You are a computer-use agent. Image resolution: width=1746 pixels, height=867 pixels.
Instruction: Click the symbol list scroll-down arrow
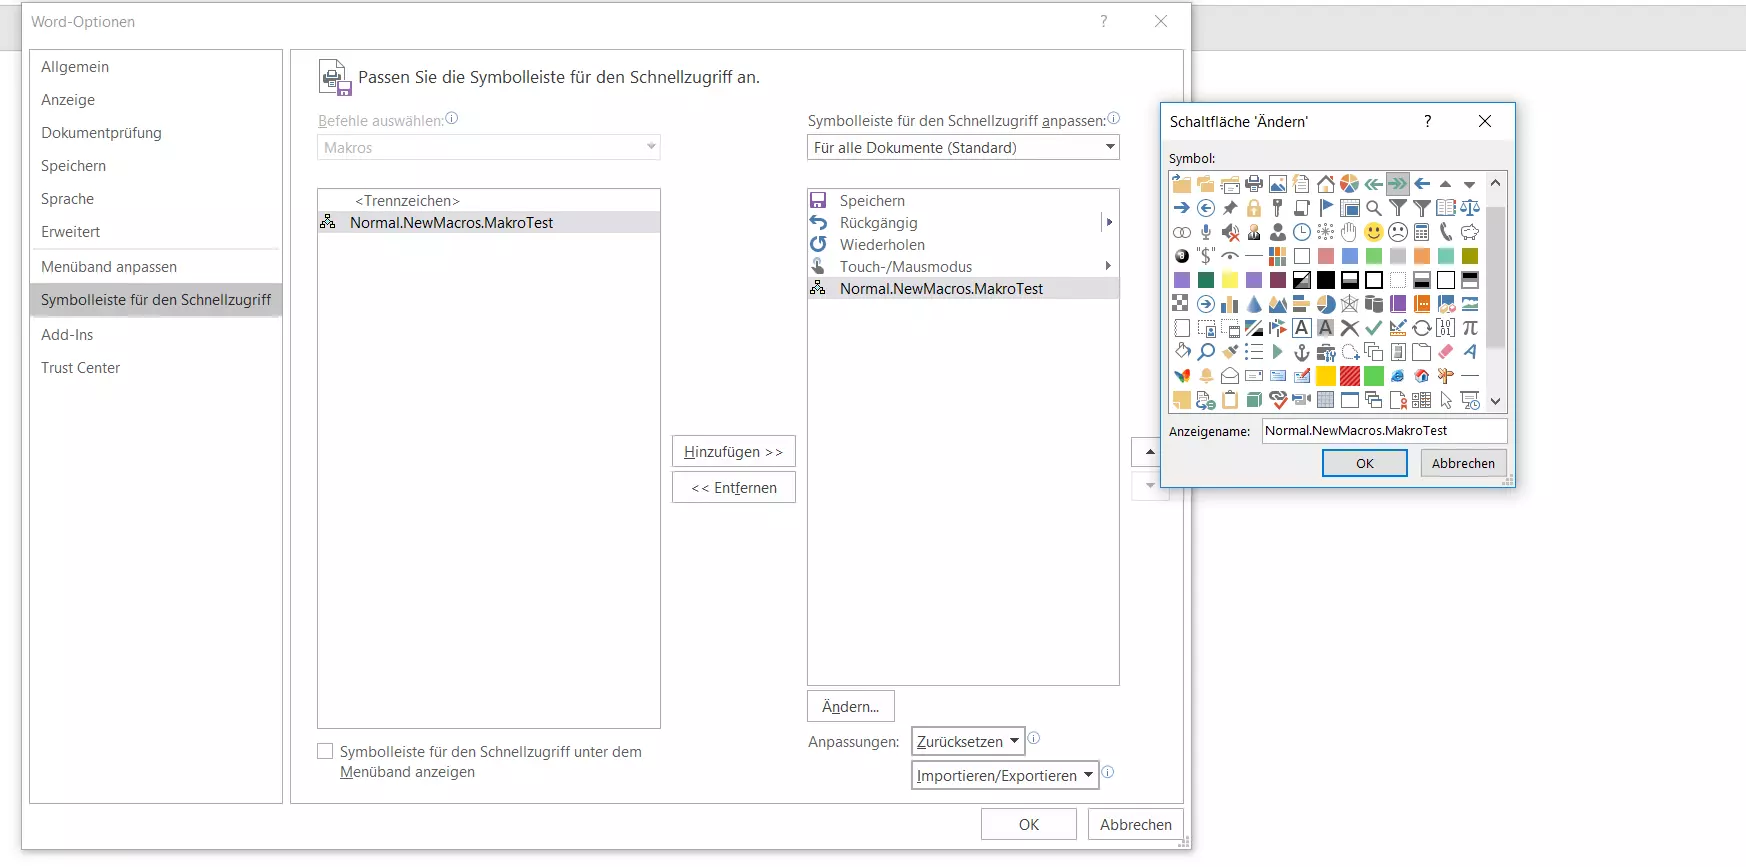1496,401
